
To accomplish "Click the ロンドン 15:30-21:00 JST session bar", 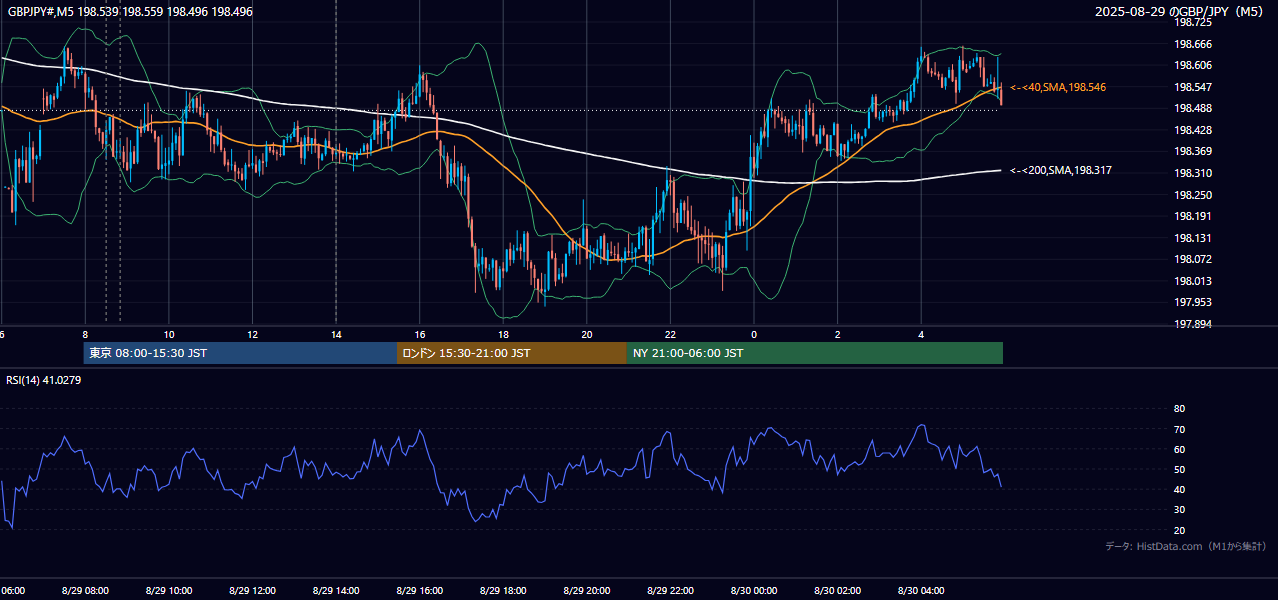I will (512, 353).
